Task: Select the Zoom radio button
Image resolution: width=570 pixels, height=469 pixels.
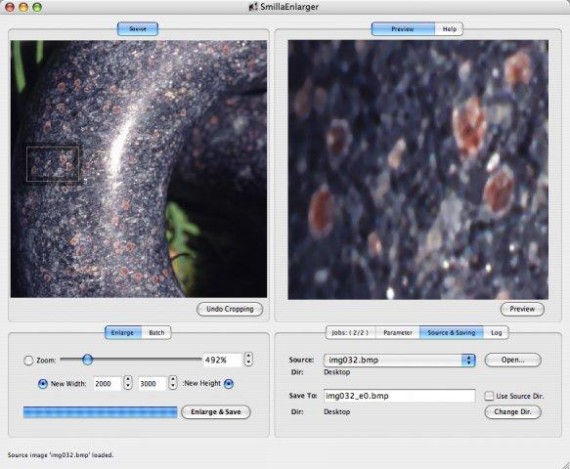Action: point(28,360)
